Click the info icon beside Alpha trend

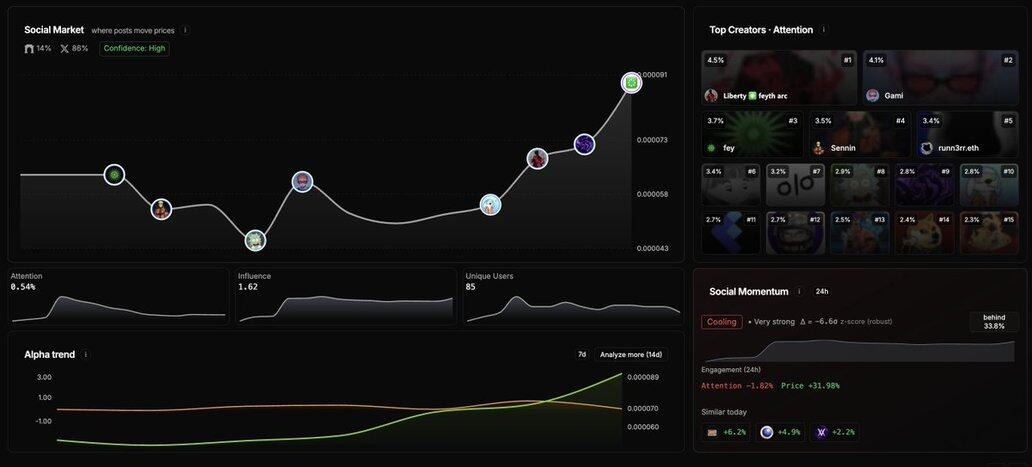86,354
